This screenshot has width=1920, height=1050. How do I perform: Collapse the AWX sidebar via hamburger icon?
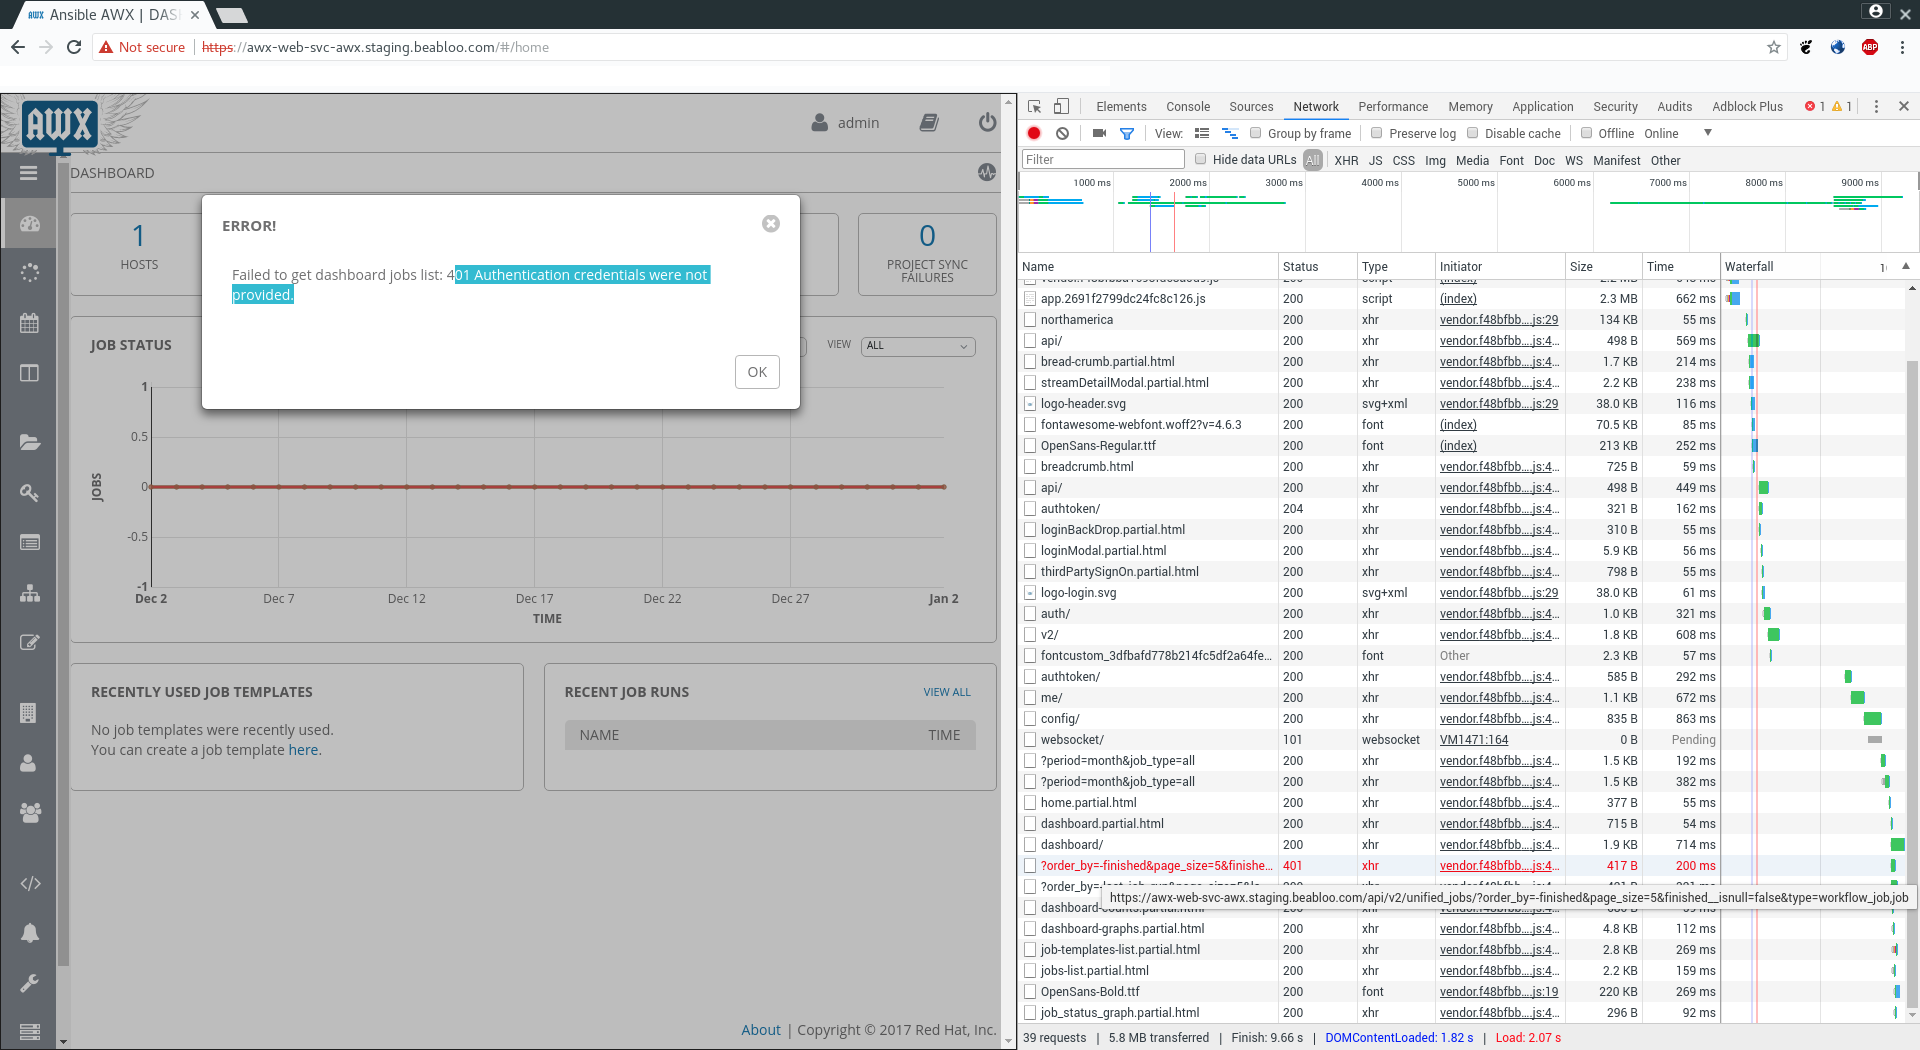click(28, 173)
